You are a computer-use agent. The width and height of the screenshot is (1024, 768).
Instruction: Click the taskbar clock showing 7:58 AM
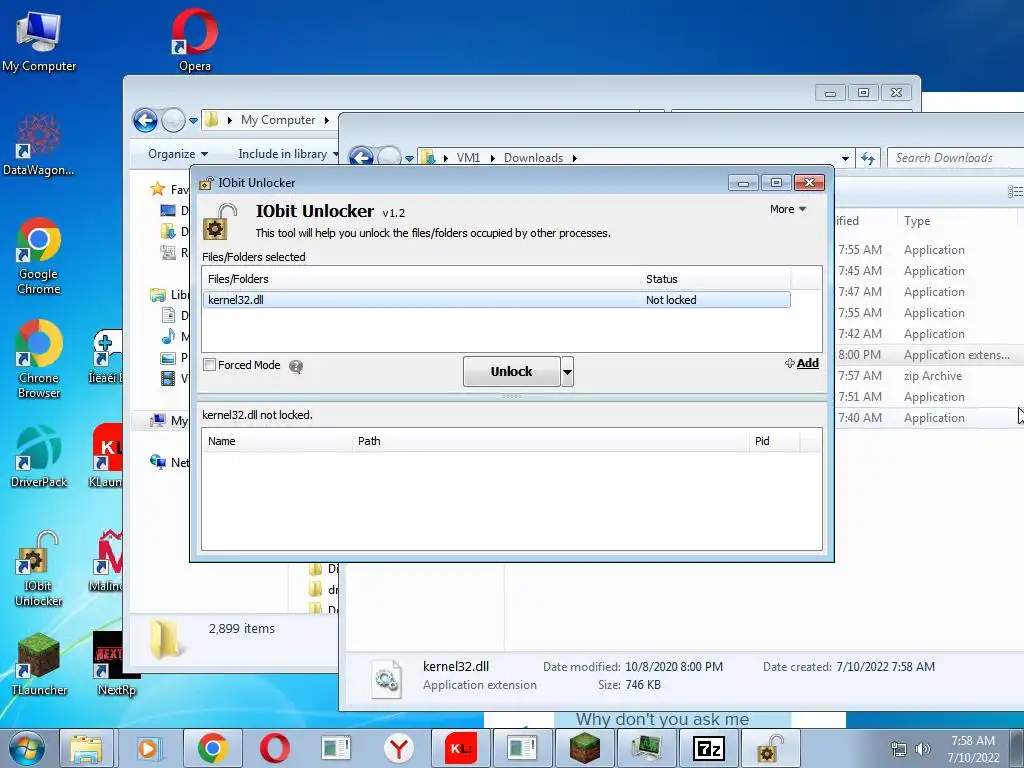(x=973, y=749)
